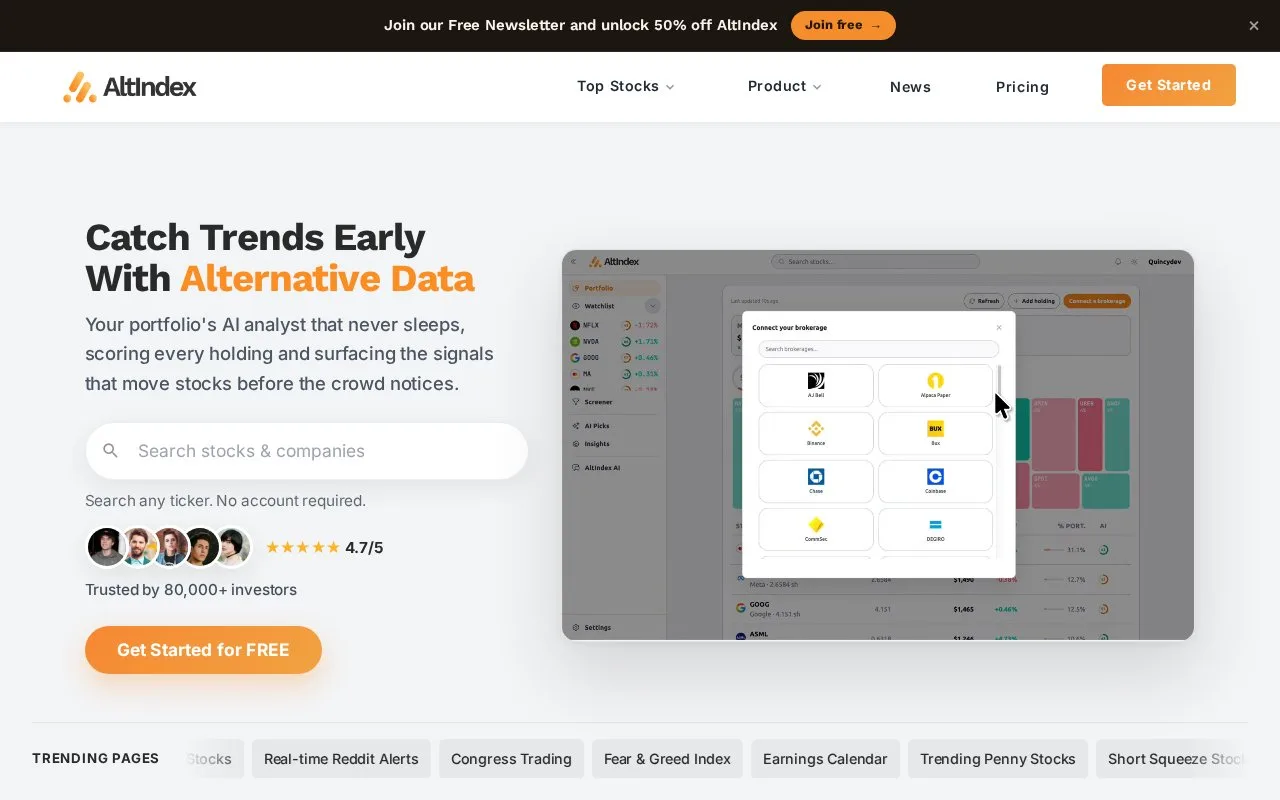Click Get Started for FREE button

click(x=203, y=650)
